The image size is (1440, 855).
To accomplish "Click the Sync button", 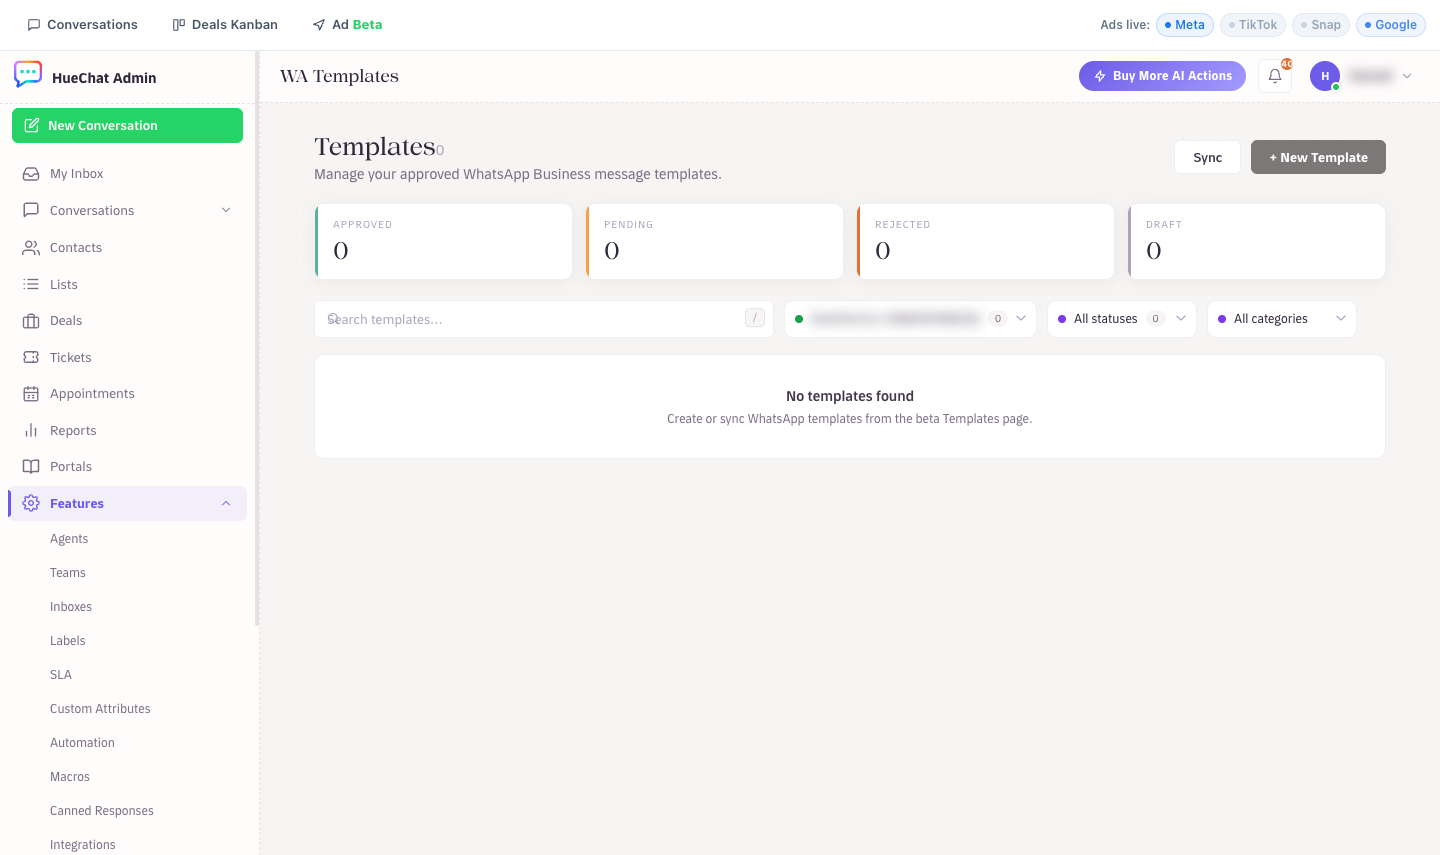I will click(1207, 157).
